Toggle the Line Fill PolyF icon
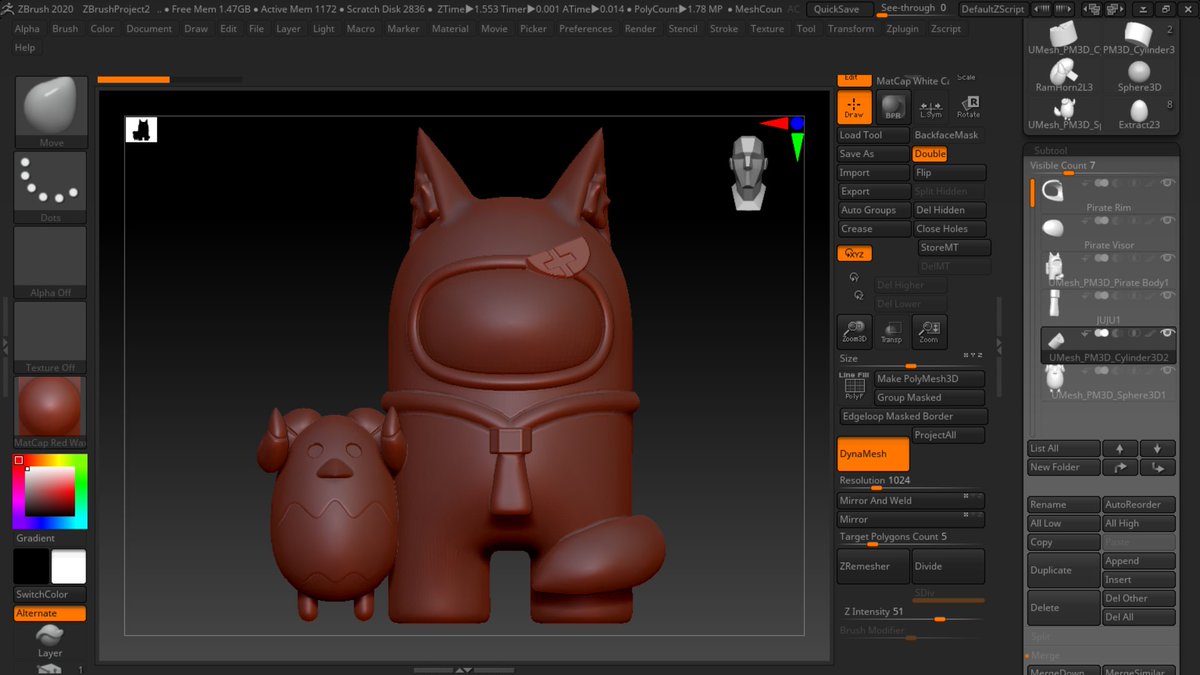 click(854, 387)
